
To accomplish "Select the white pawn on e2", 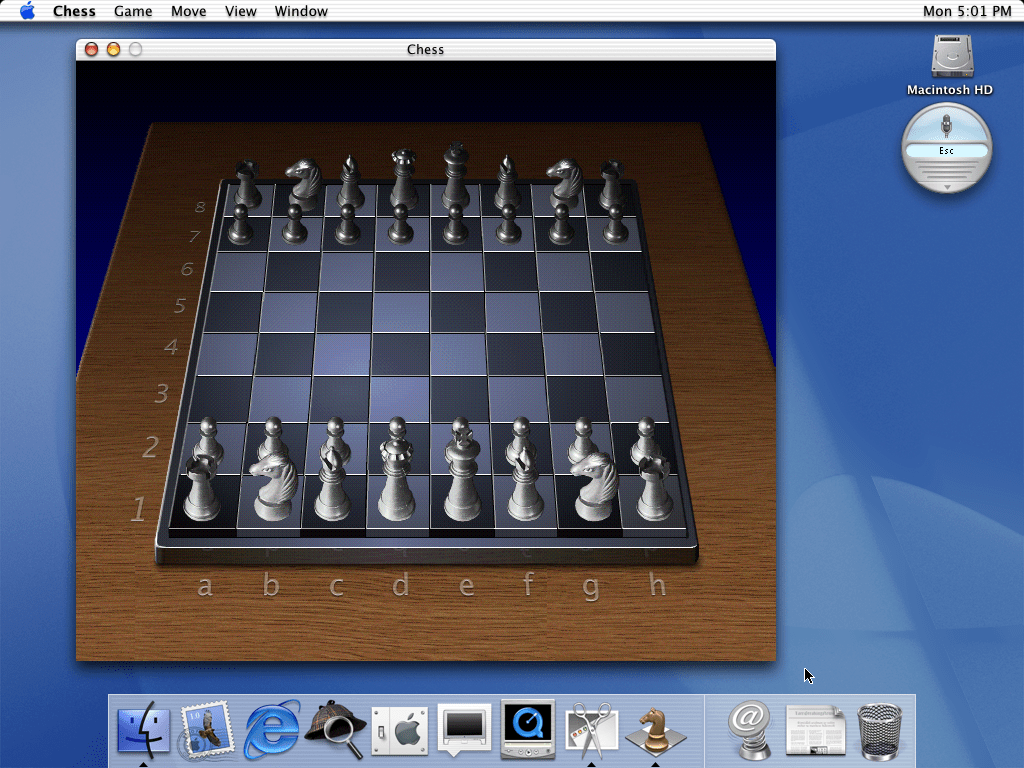I will coord(459,438).
